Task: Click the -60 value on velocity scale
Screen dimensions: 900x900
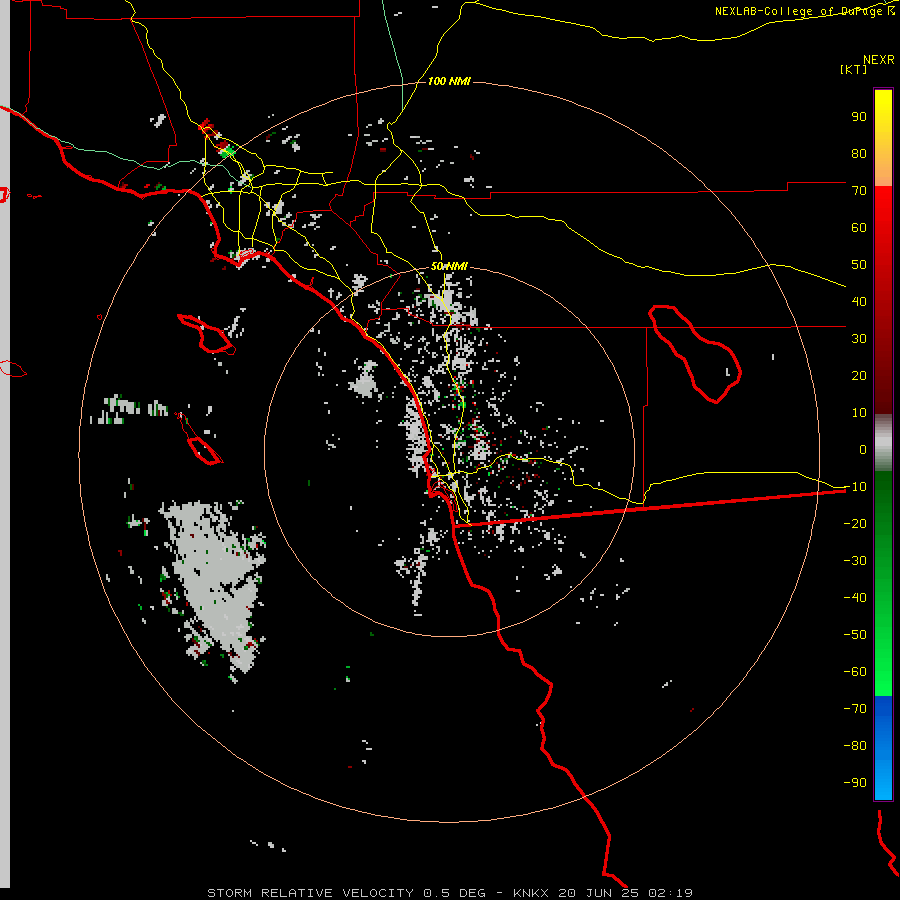Action: 855,672
